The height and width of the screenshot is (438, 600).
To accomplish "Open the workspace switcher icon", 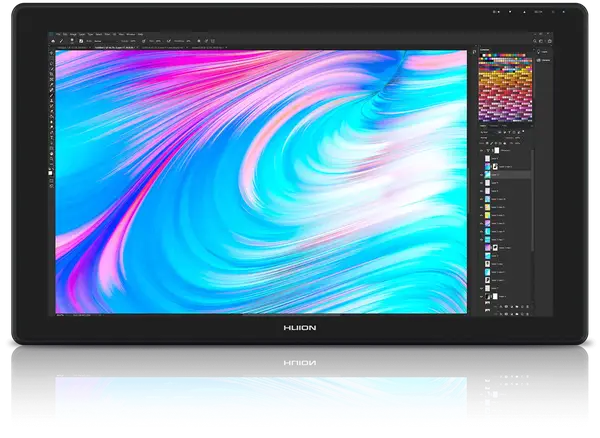I will click(x=541, y=41).
